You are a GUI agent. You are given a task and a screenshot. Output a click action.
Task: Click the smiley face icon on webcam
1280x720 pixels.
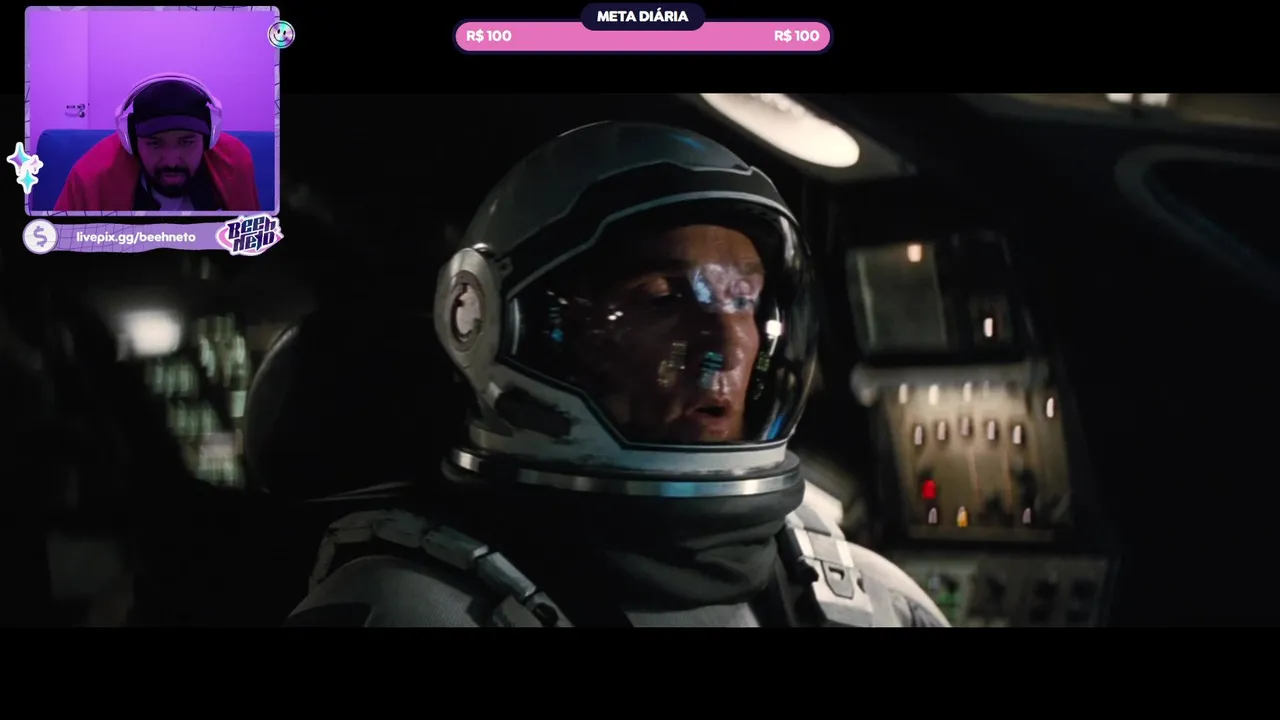pos(281,35)
